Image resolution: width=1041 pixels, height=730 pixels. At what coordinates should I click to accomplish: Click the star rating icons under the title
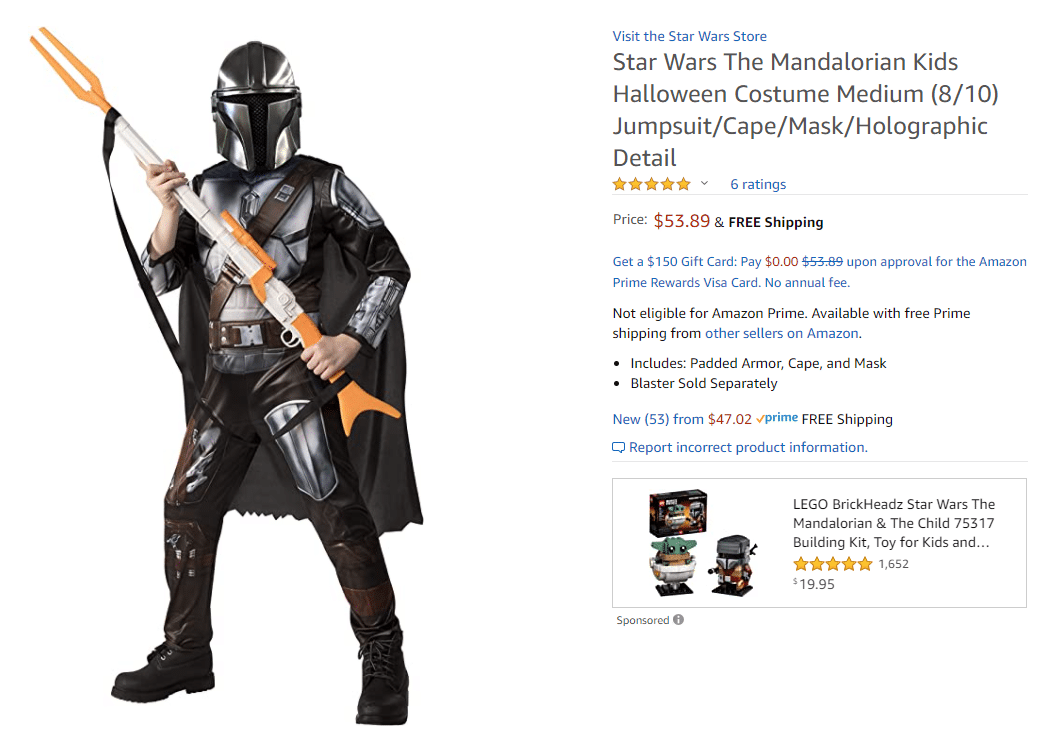pos(651,184)
